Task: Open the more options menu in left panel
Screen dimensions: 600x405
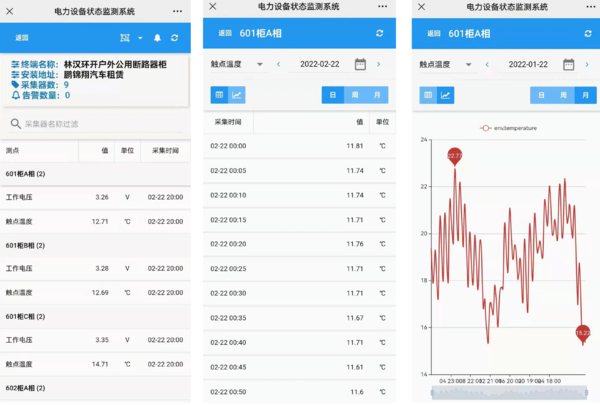Action: coord(177,11)
